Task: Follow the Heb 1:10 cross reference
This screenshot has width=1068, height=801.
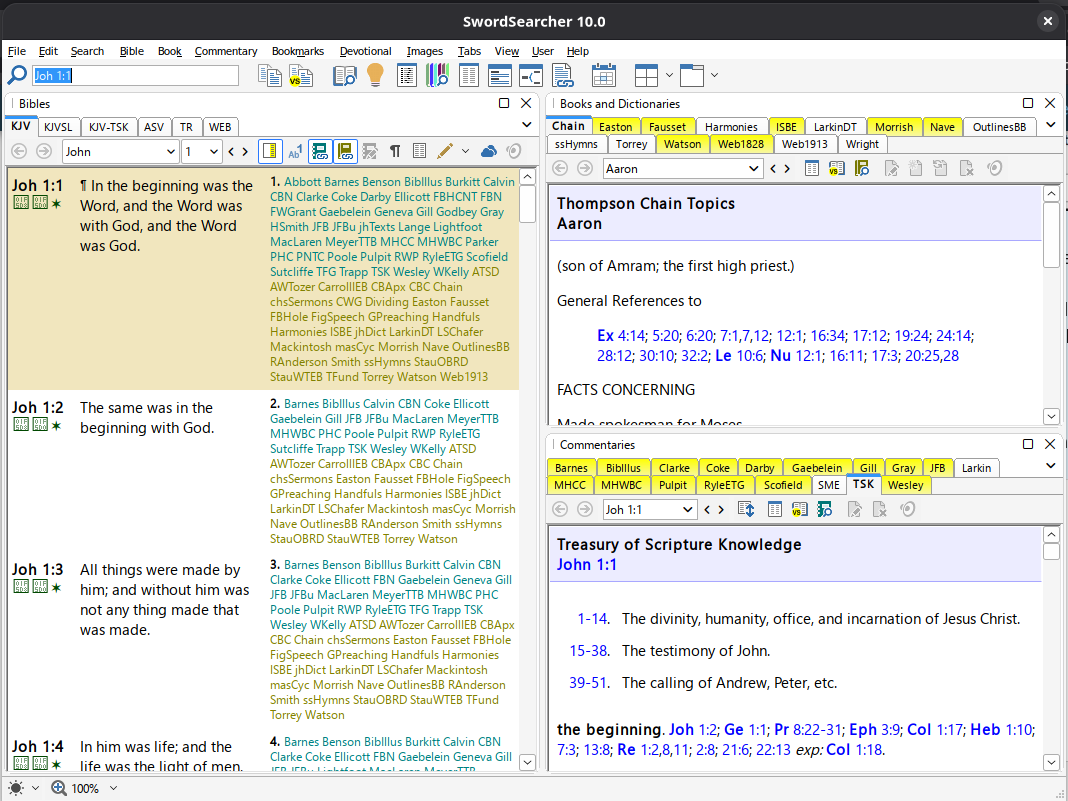Action: click(x=1001, y=729)
